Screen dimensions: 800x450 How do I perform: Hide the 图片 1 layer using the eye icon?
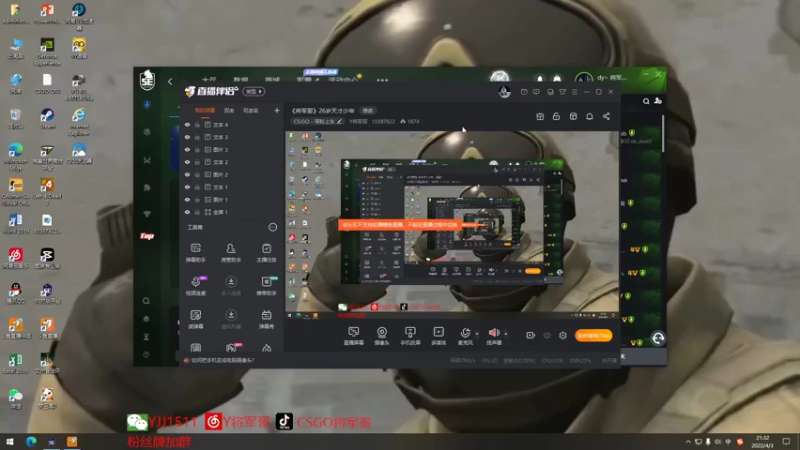tap(187, 199)
